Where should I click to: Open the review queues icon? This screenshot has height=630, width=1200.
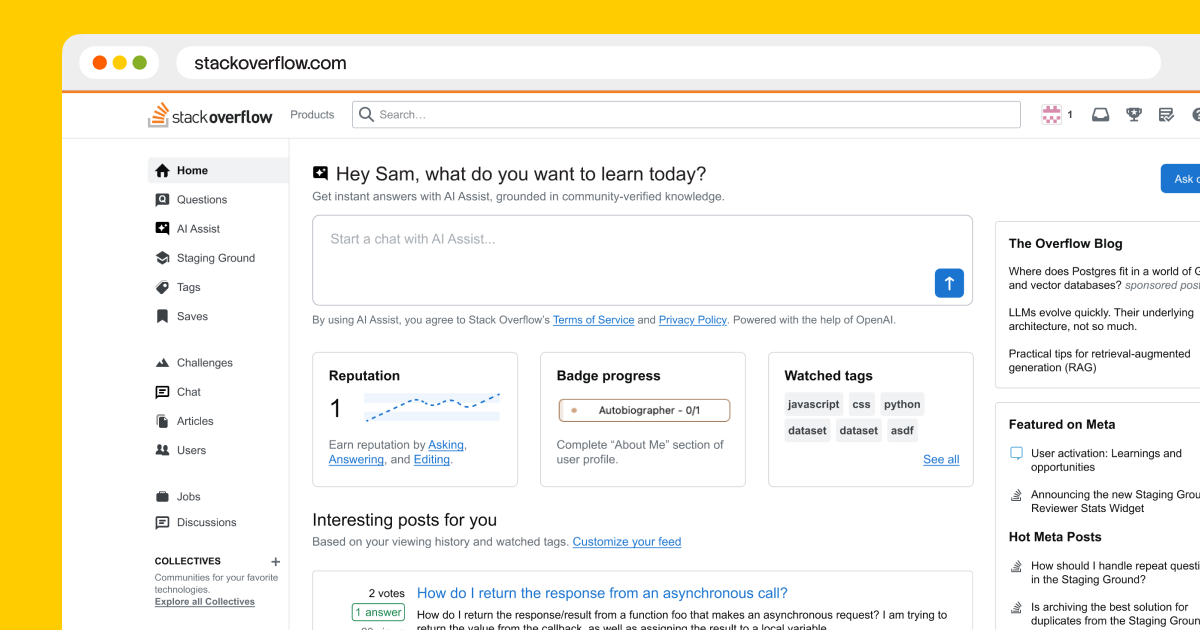[1166, 114]
